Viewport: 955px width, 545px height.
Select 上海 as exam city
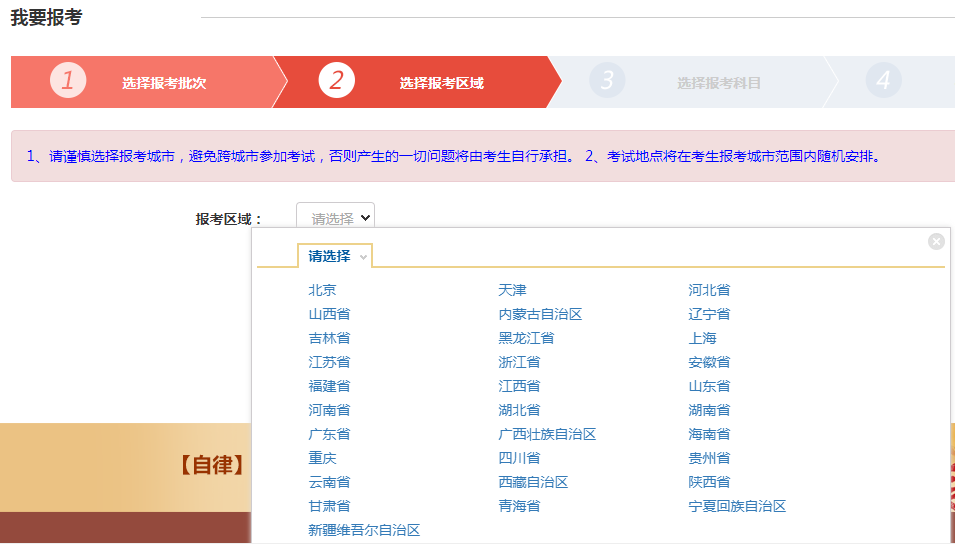pyautogui.click(x=702, y=338)
